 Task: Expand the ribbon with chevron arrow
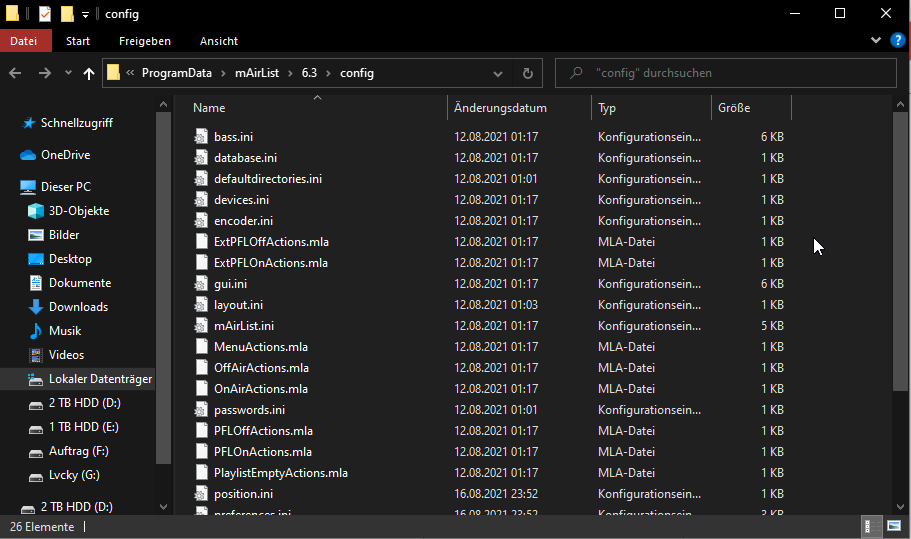[x=876, y=40]
